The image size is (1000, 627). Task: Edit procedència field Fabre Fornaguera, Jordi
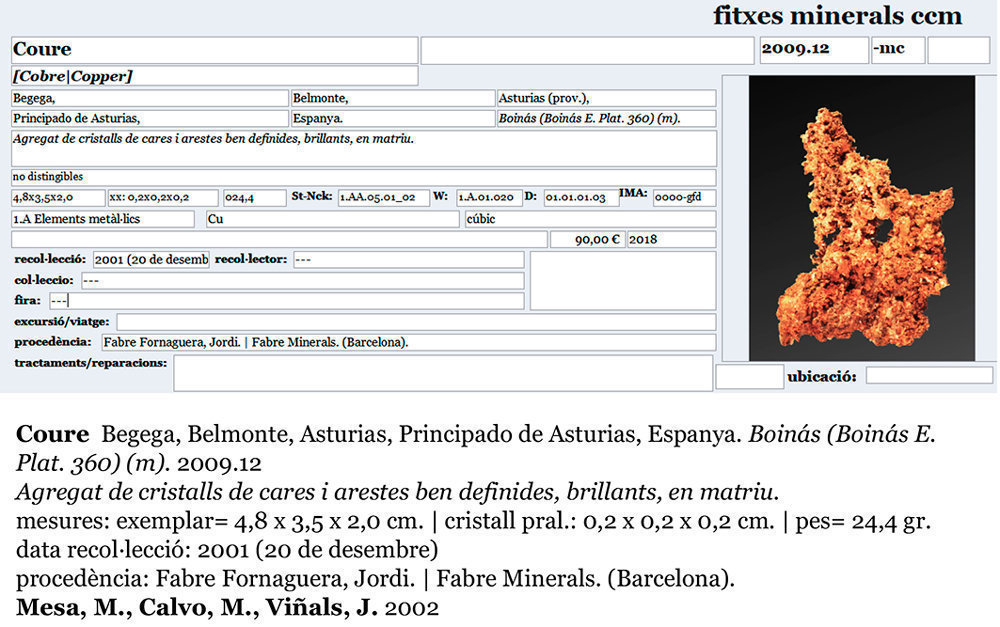coord(409,343)
